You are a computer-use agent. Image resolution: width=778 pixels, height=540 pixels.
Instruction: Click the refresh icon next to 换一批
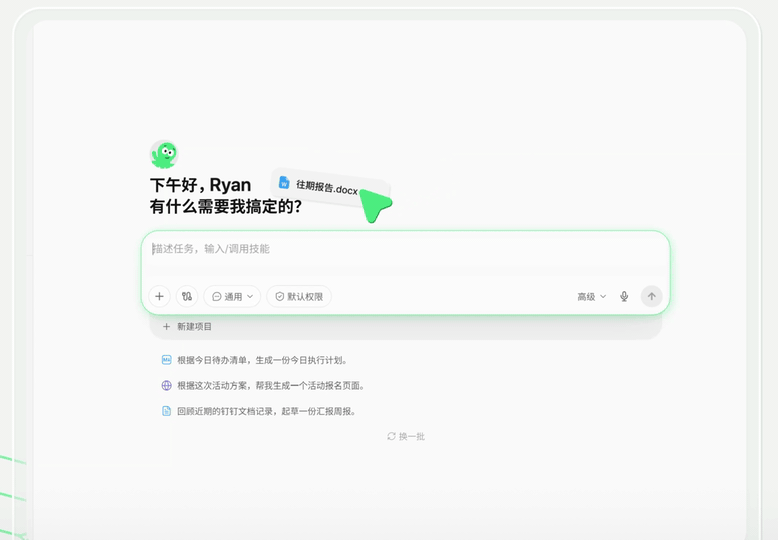coord(391,436)
